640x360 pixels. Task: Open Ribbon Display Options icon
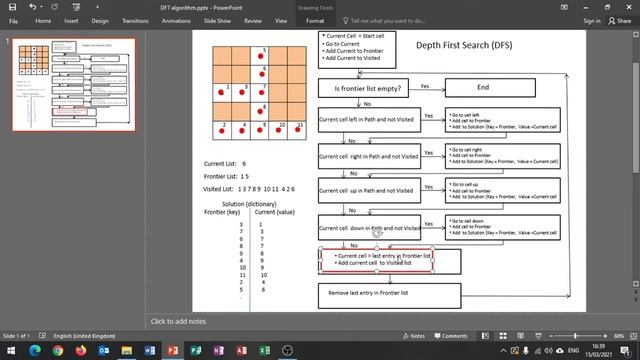point(564,7)
